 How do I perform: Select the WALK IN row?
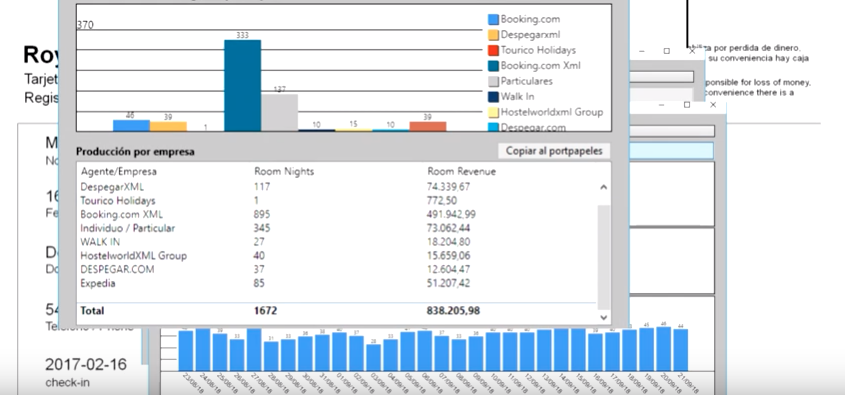(x=337, y=242)
